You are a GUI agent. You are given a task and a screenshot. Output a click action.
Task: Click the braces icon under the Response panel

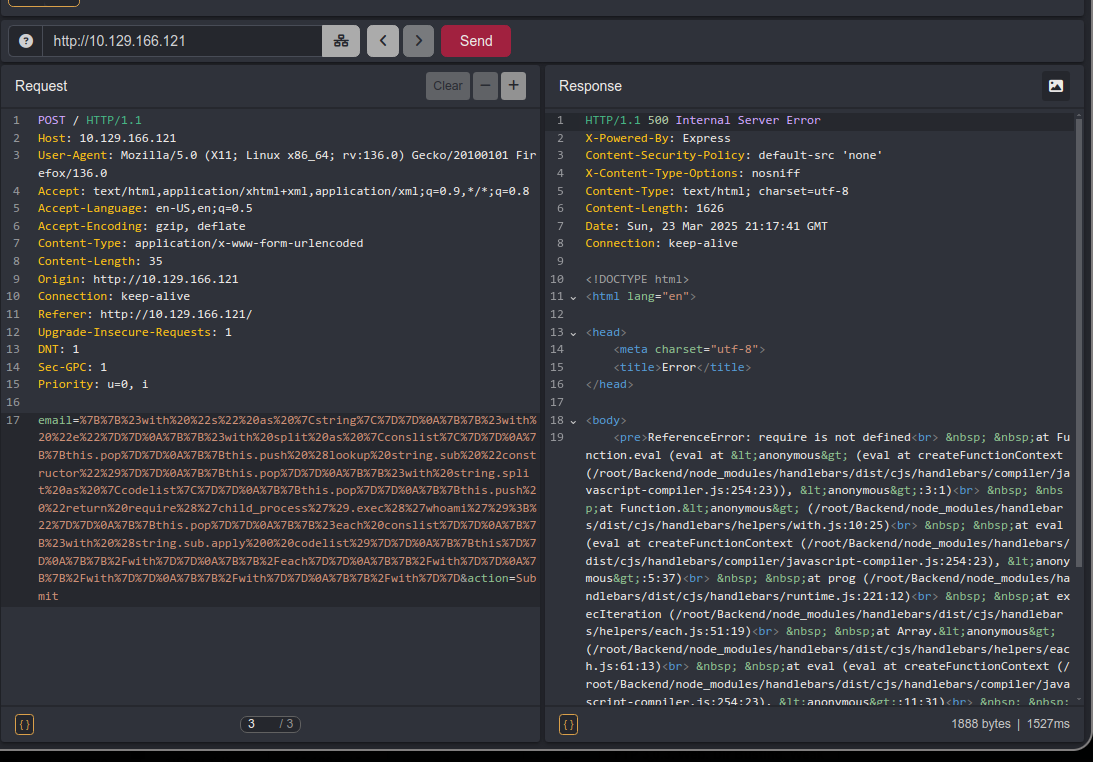click(x=568, y=724)
